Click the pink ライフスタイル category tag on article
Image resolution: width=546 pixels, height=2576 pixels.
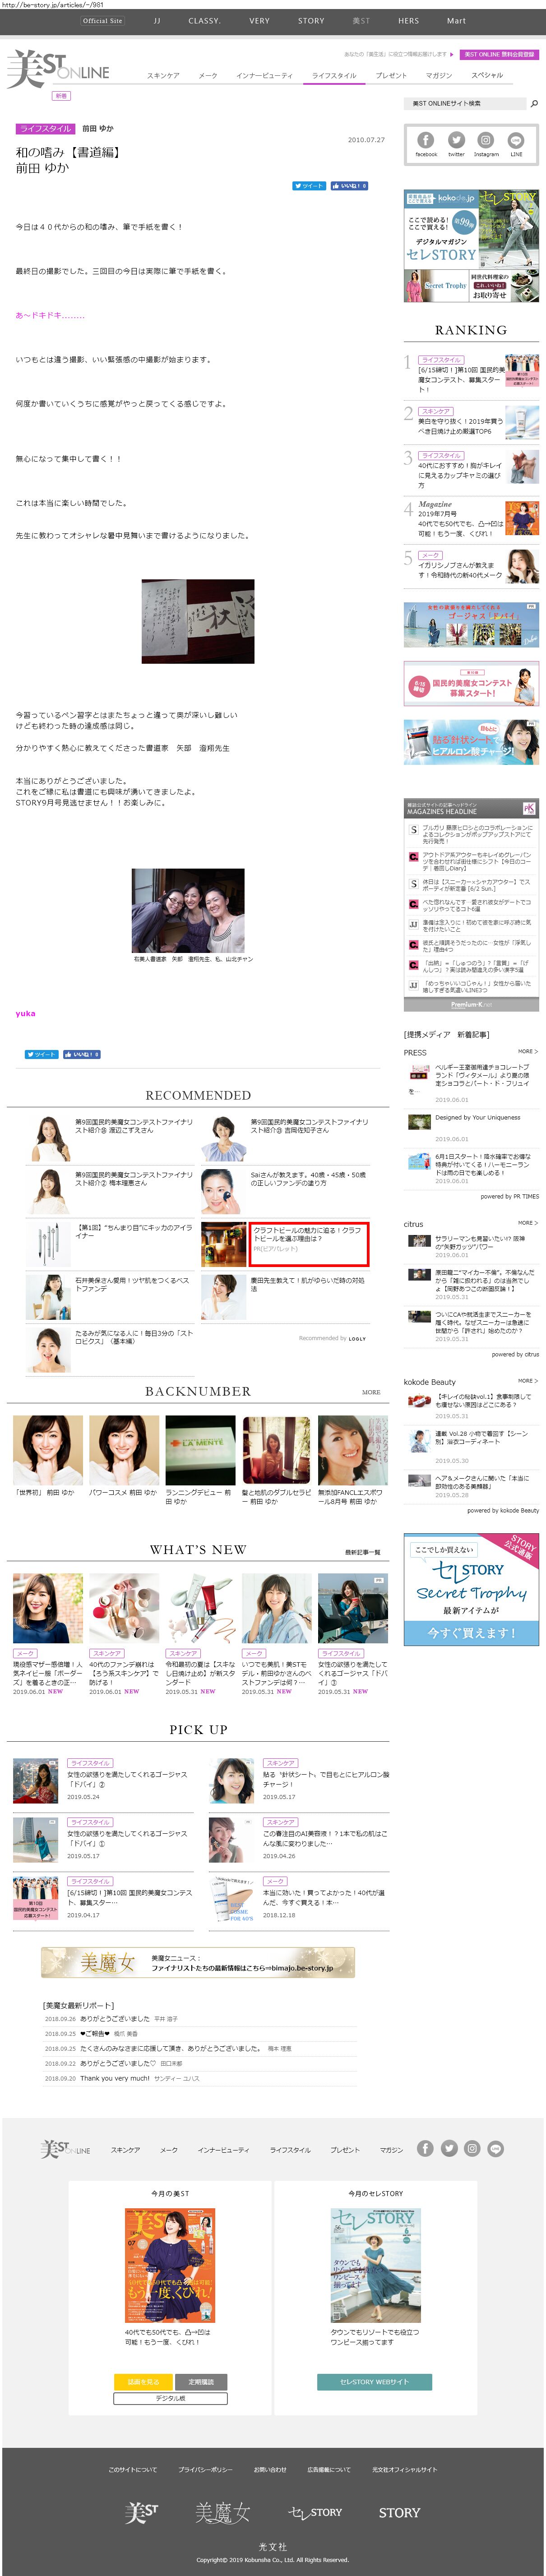[x=45, y=129]
